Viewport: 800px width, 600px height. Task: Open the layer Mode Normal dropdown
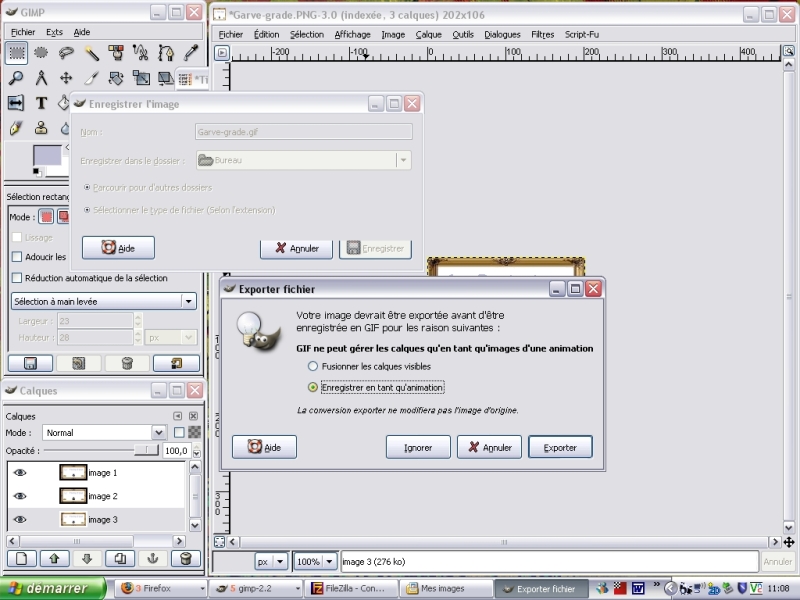tap(105, 433)
